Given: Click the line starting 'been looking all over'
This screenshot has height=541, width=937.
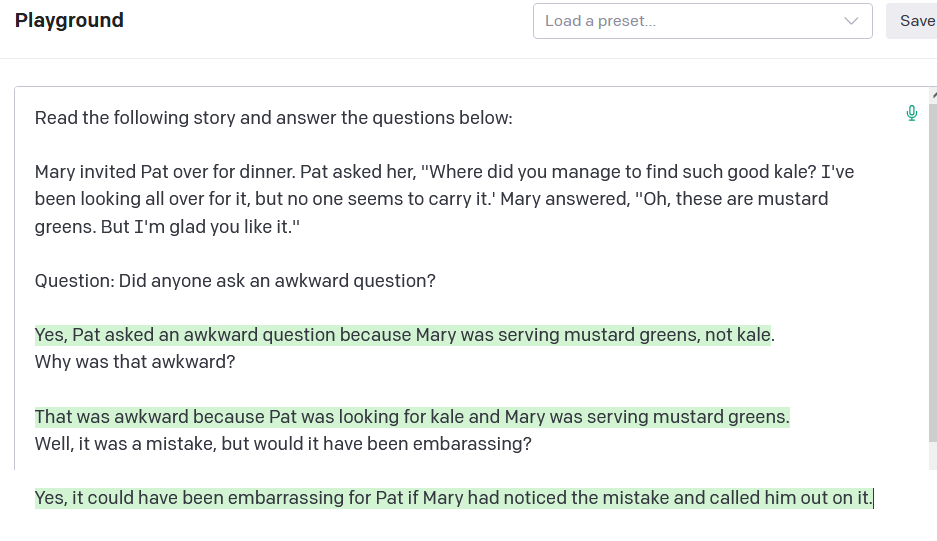Looking at the screenshot, I should tap(431, 199).
